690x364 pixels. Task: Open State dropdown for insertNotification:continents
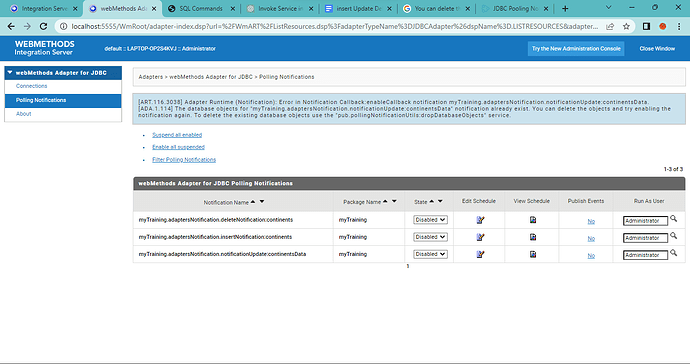(430, 237)
